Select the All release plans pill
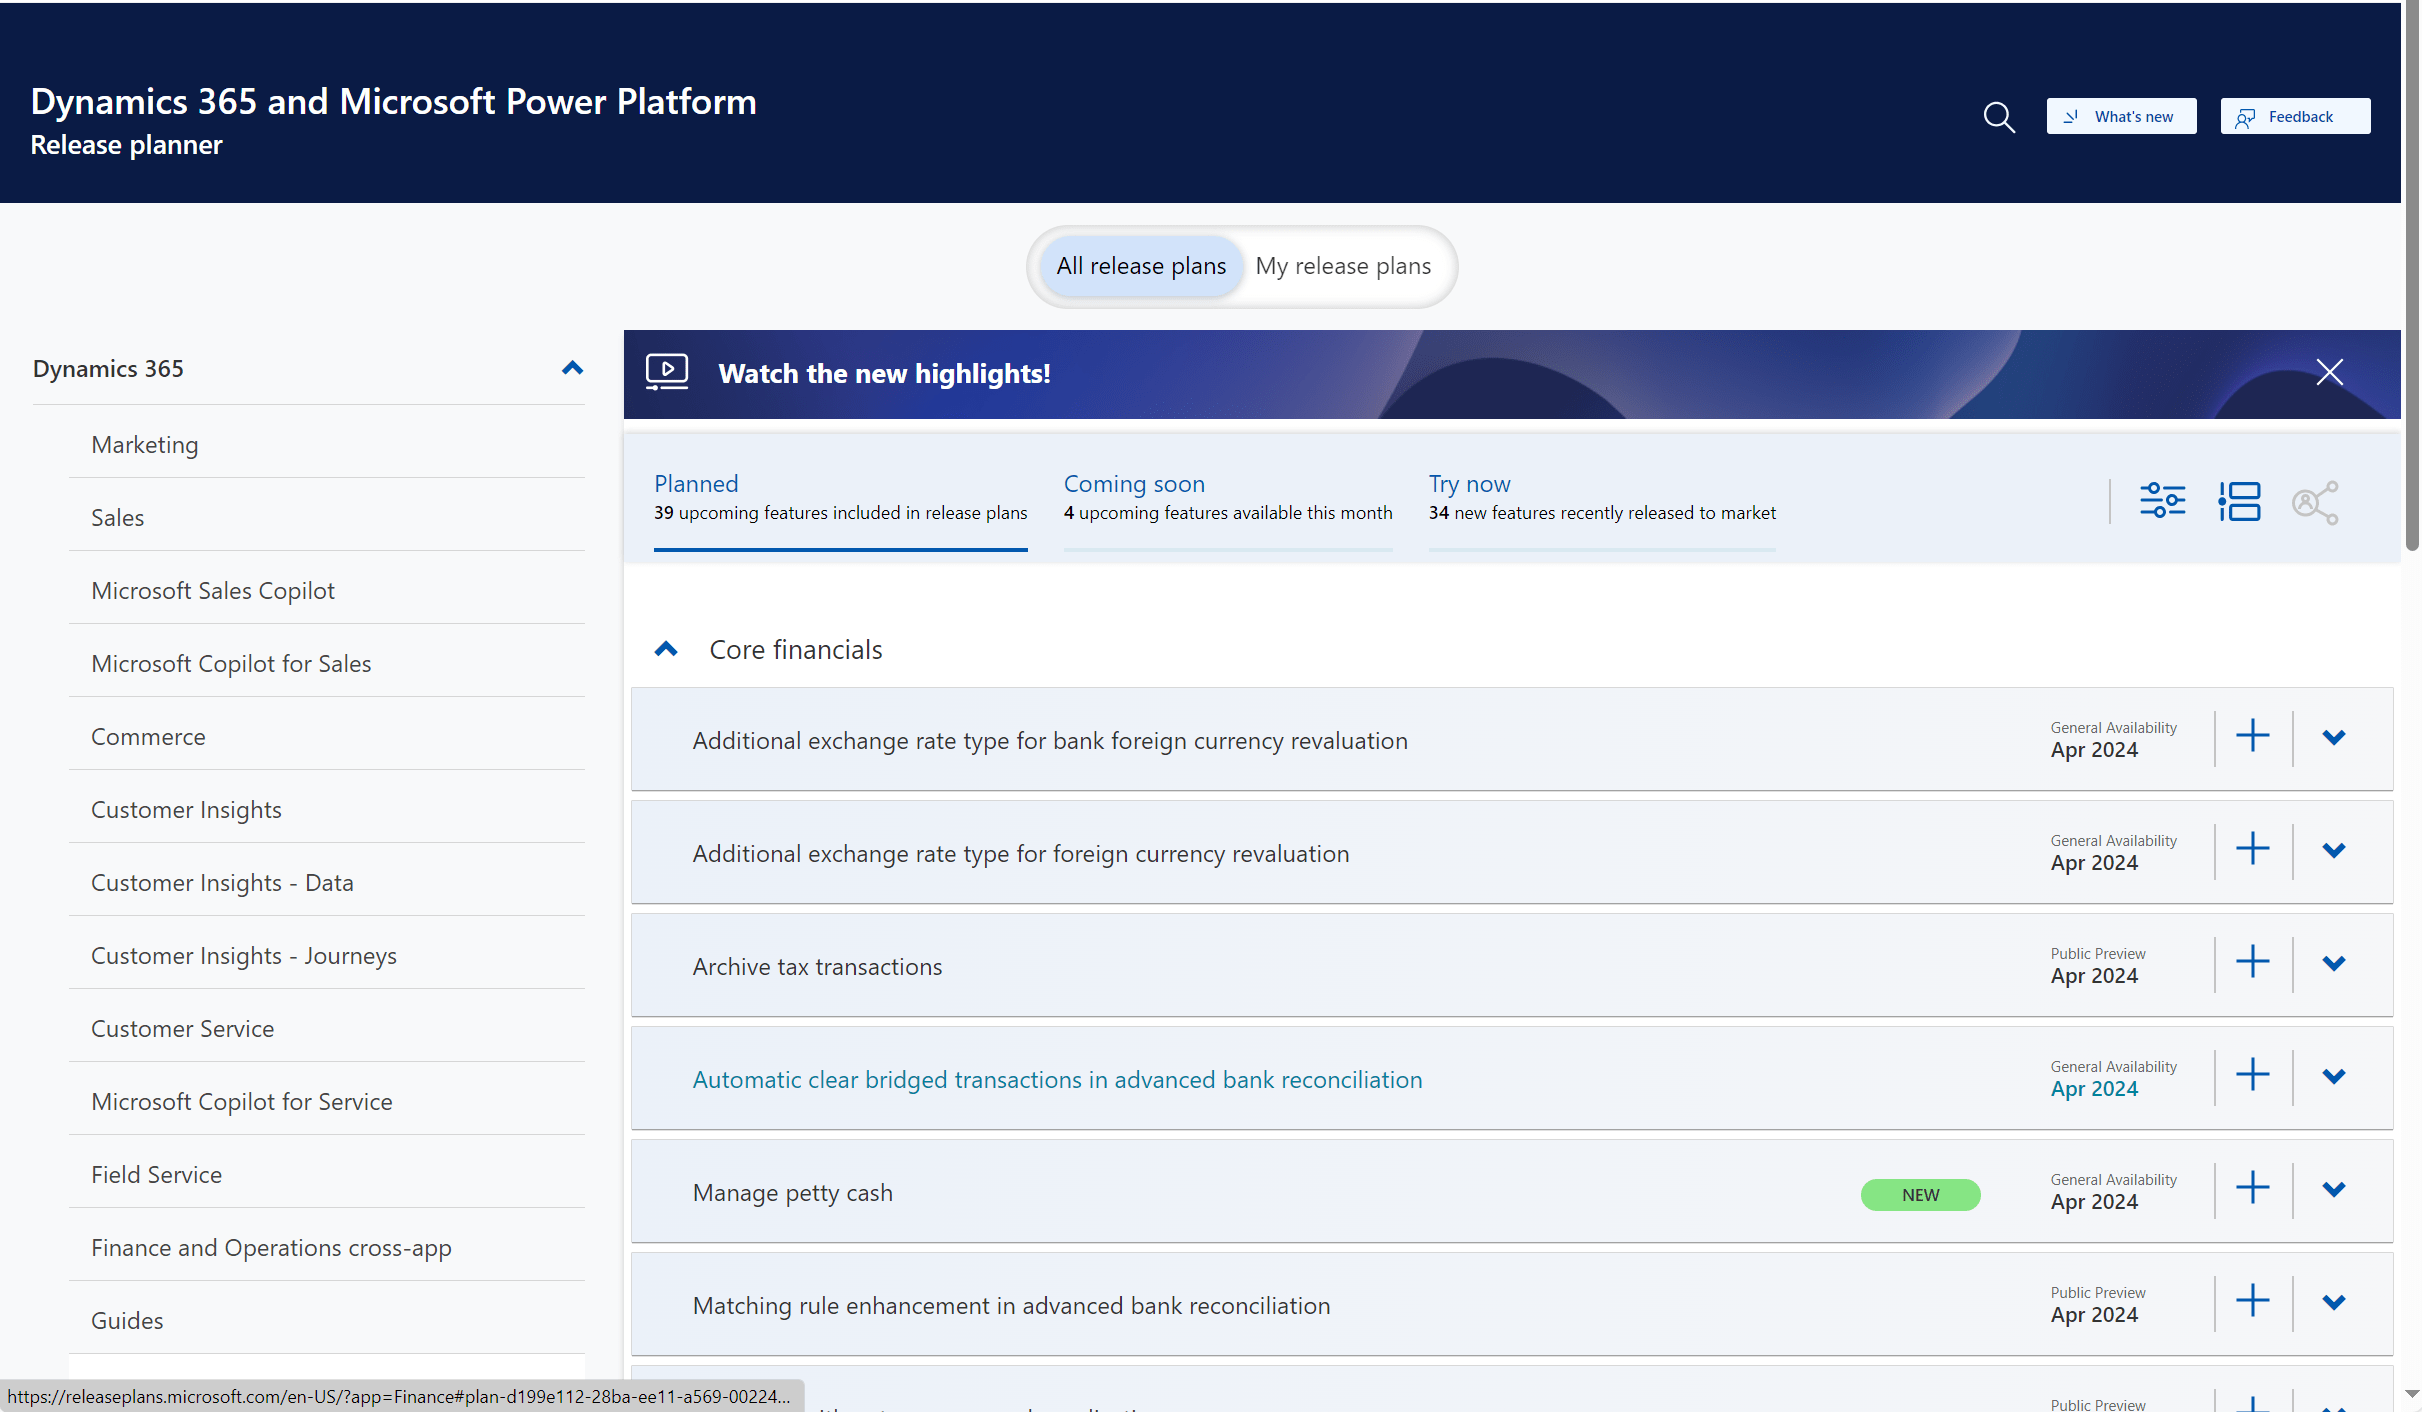2422x1412 pixels. tap(1140, 266)
